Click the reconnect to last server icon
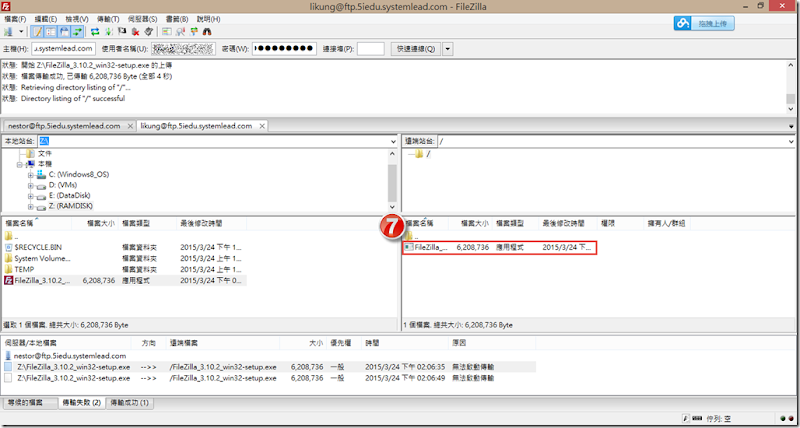This screenshot has height=428, width=800. tap(148, 32)
